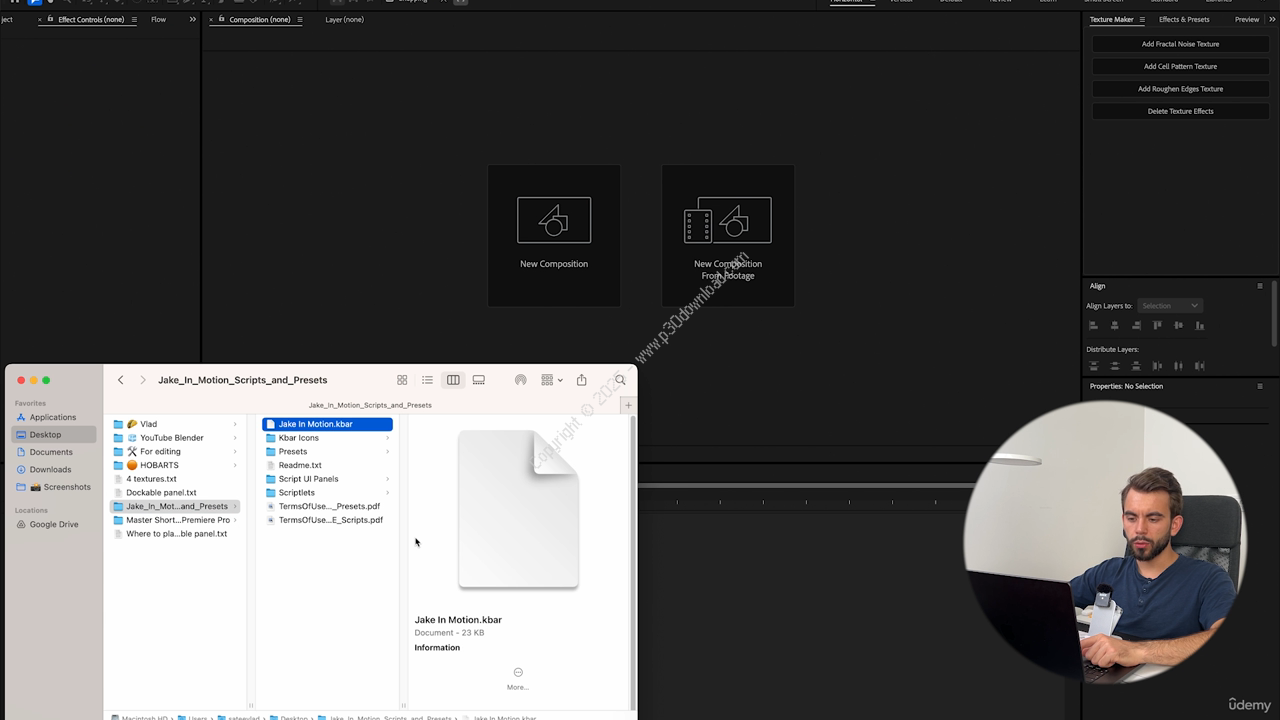This screenshot has height=720, width=1280.
Task: Click the AirDrop icon in Finder toolbar
Action: point(520,380)
